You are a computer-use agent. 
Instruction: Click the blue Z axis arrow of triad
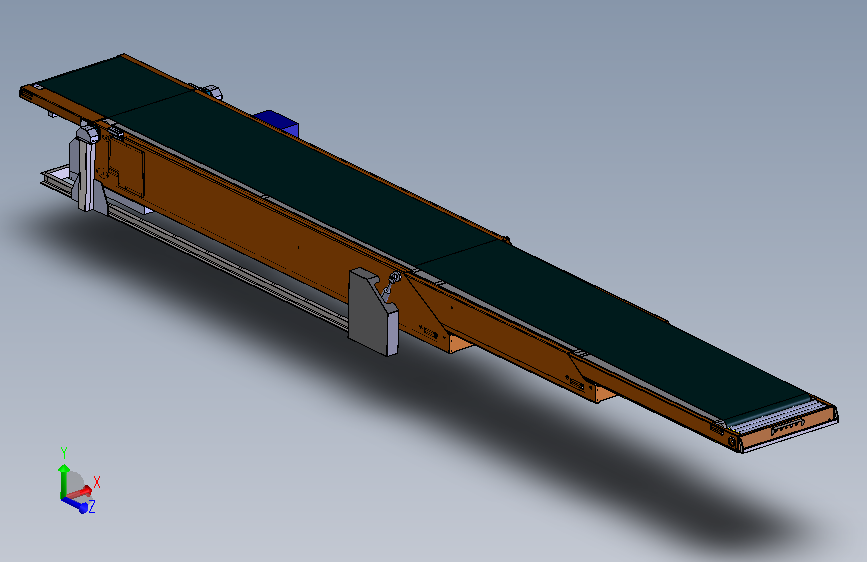coord(75,505)
